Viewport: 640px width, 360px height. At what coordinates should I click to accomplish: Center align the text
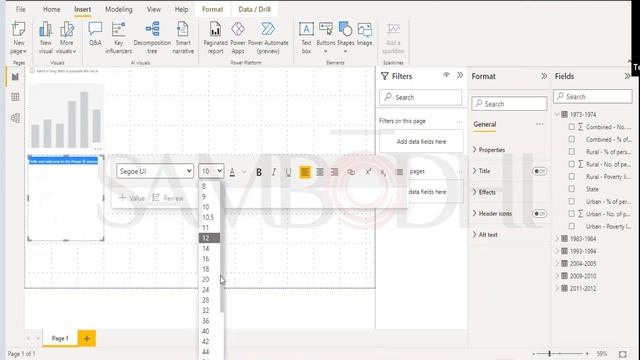(x=320, y=172)
